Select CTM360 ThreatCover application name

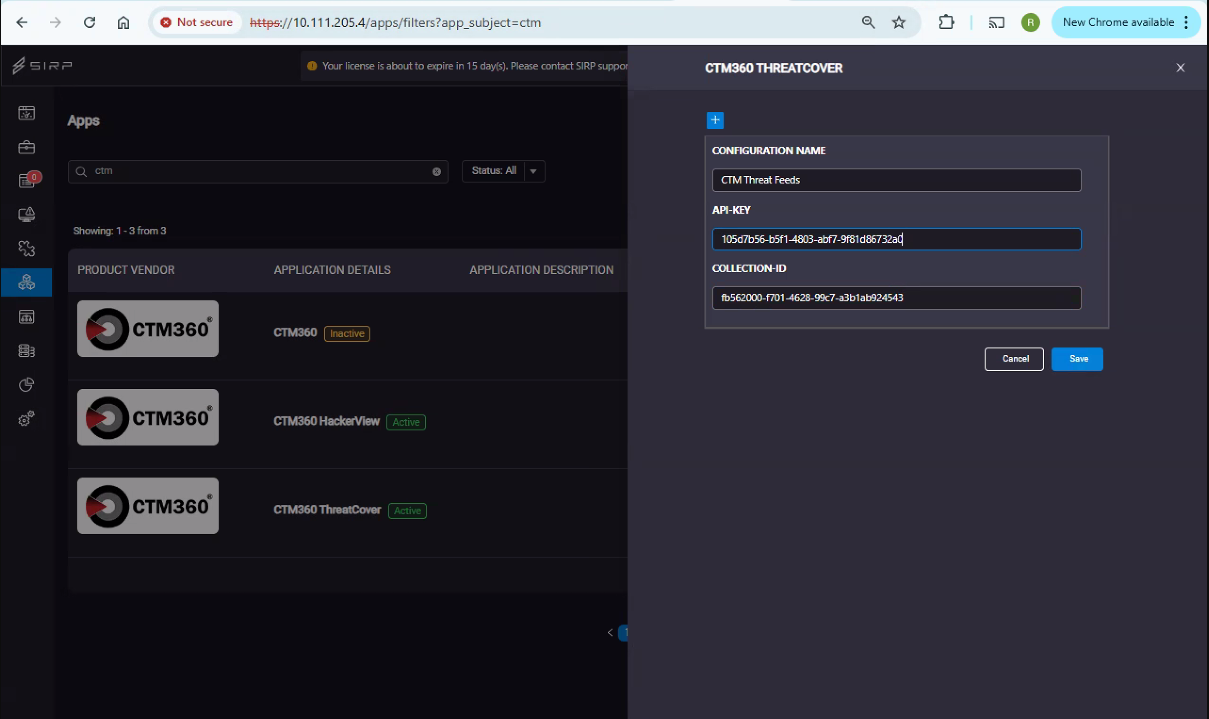[327, 510]
